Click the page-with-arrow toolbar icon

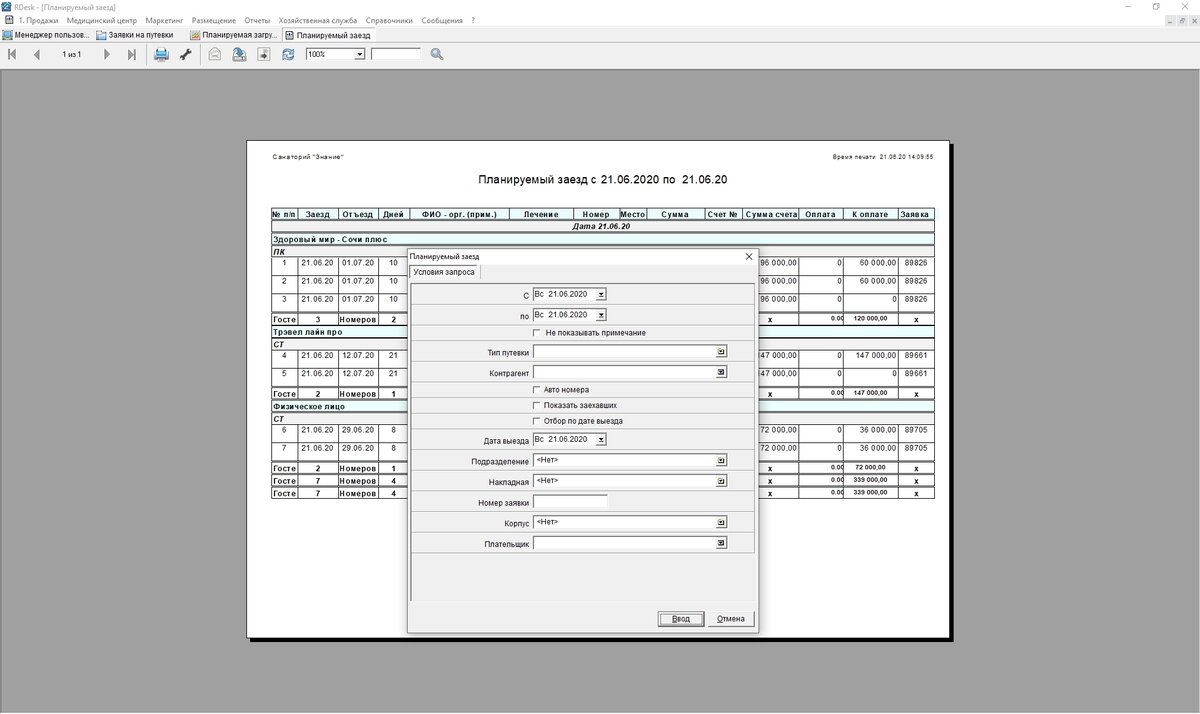pos(264,55)
